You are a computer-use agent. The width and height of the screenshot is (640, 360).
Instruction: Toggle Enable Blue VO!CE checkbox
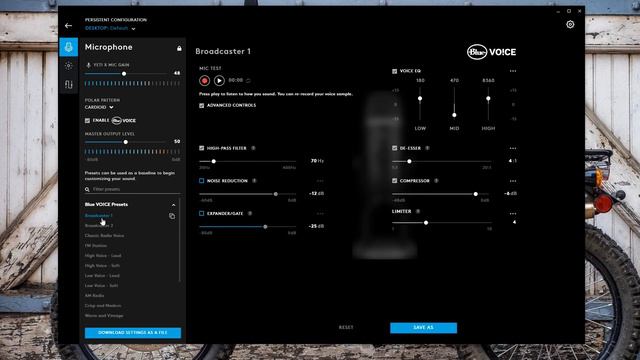coord(87,120)
